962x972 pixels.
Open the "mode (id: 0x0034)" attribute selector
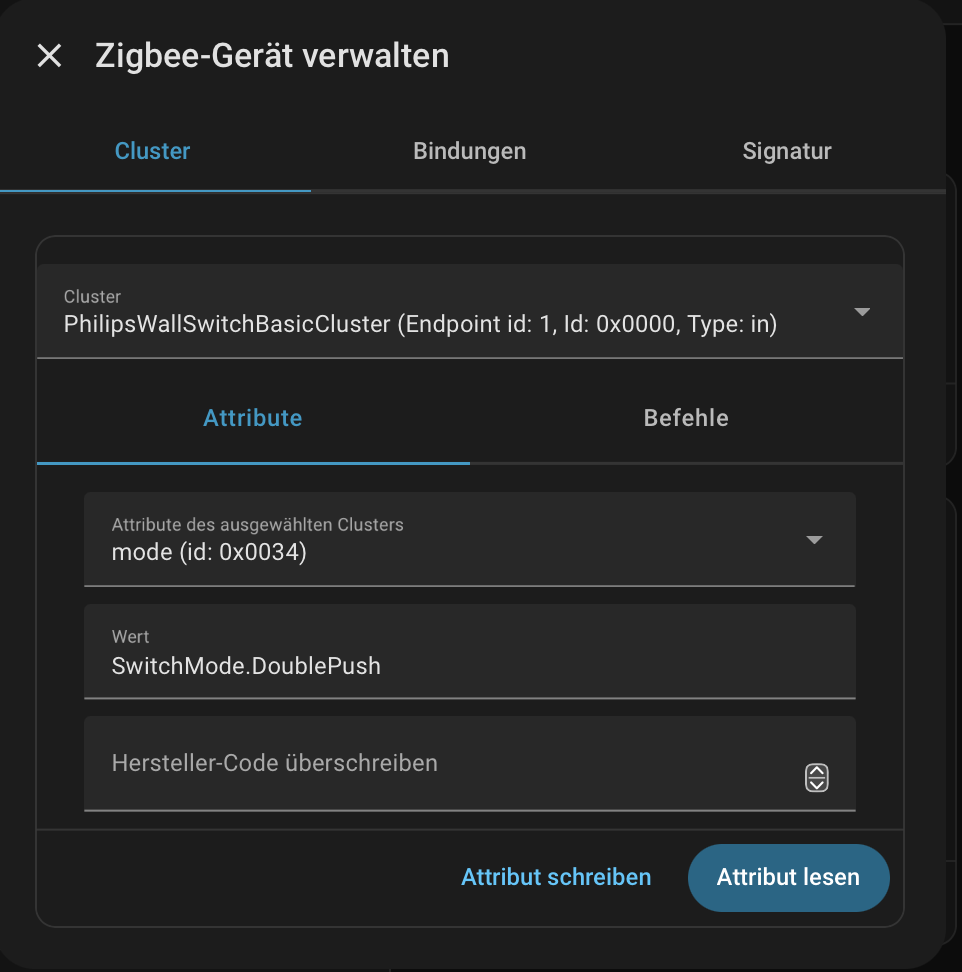pos(209,551)
